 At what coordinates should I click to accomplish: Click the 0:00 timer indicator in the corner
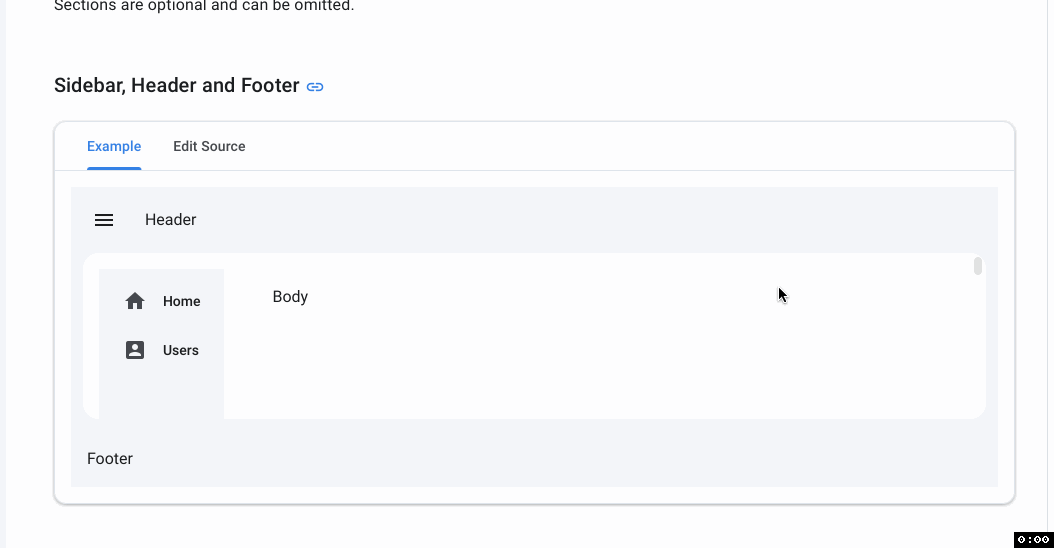coord(1034,539)
